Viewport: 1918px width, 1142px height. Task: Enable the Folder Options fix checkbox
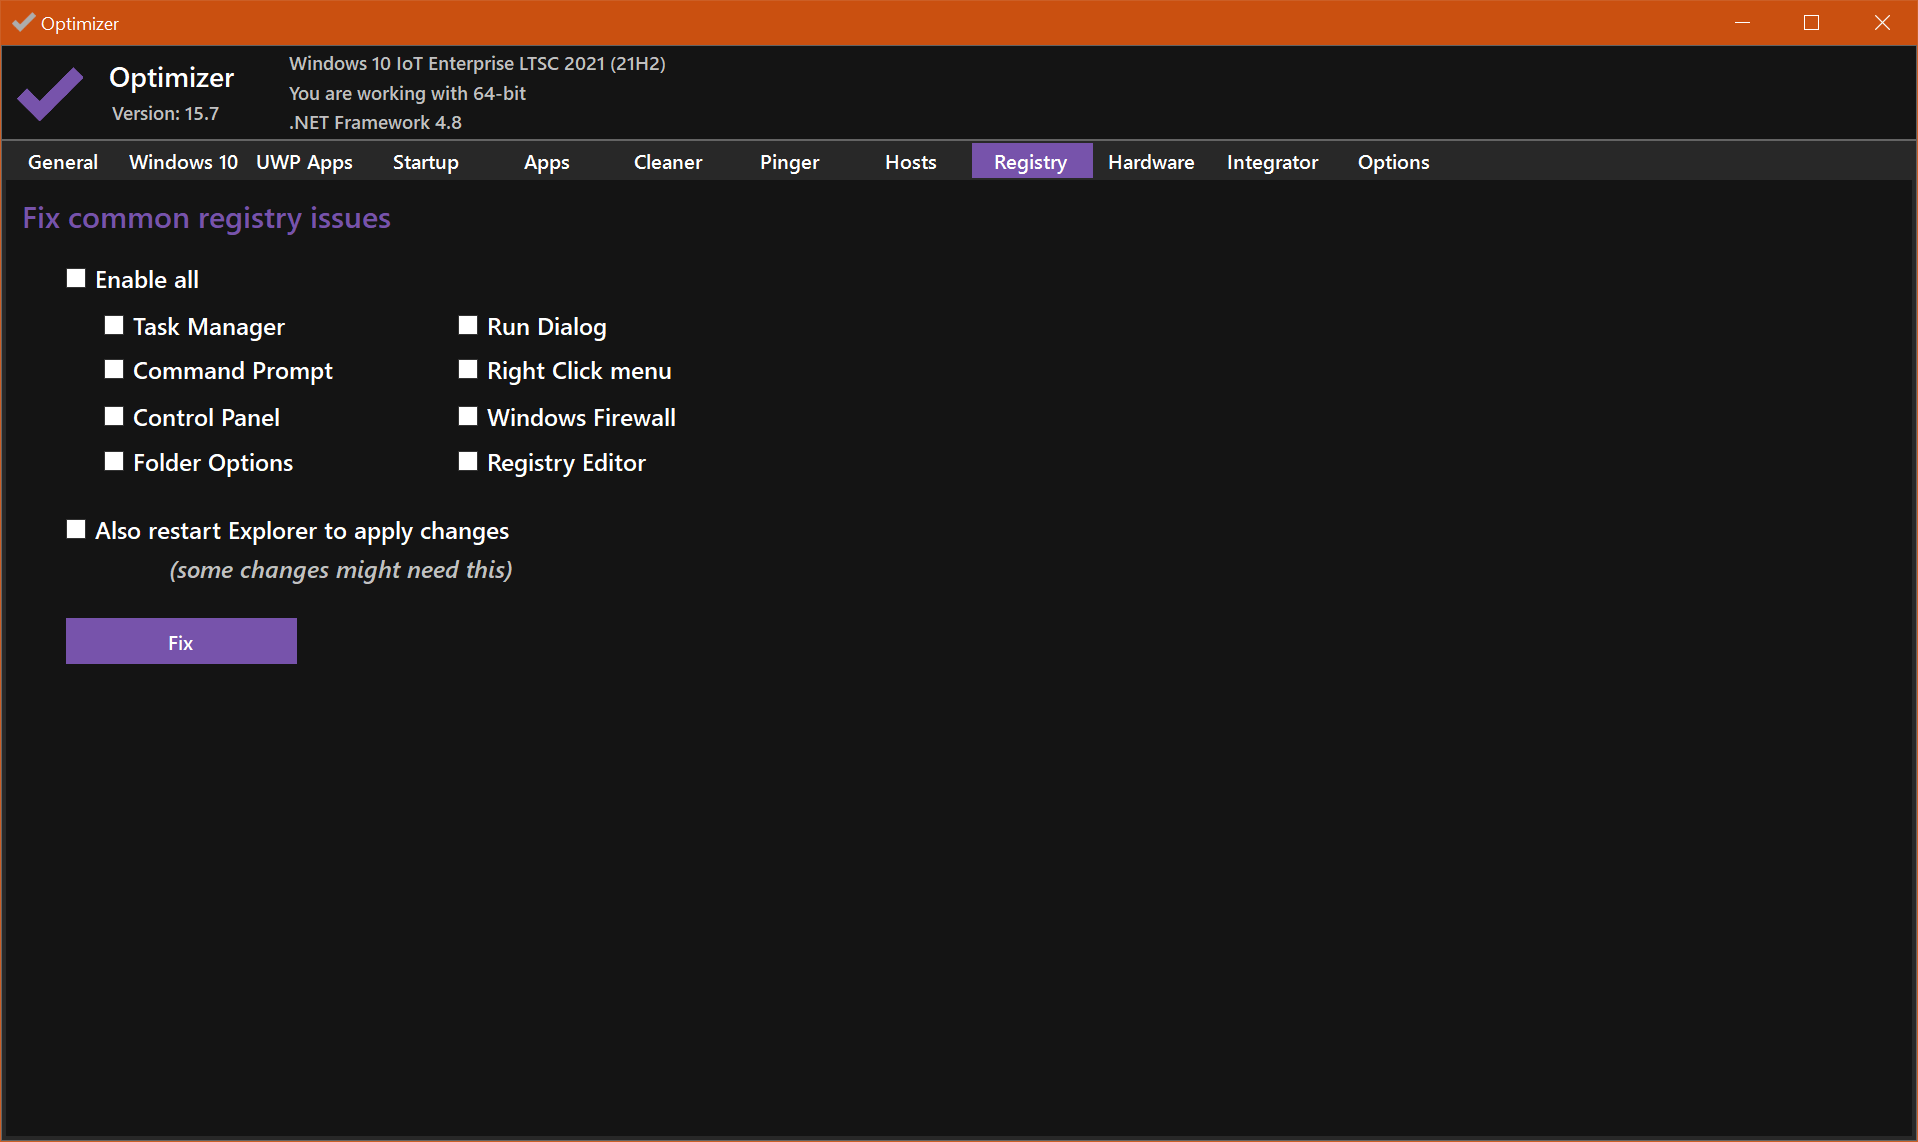113,461
